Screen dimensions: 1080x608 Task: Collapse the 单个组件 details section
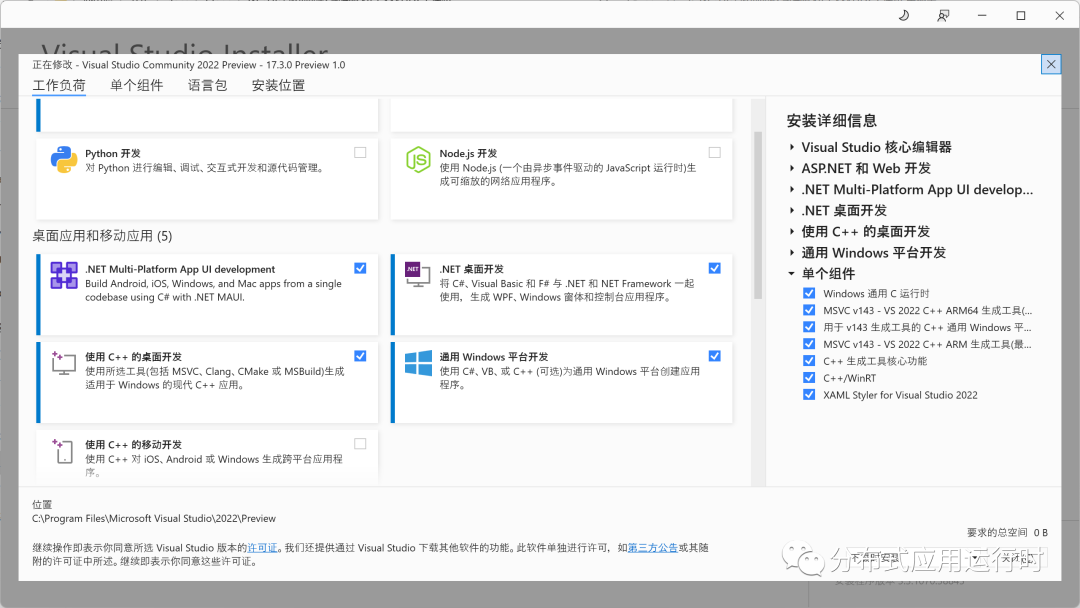(x=792, y=273)
